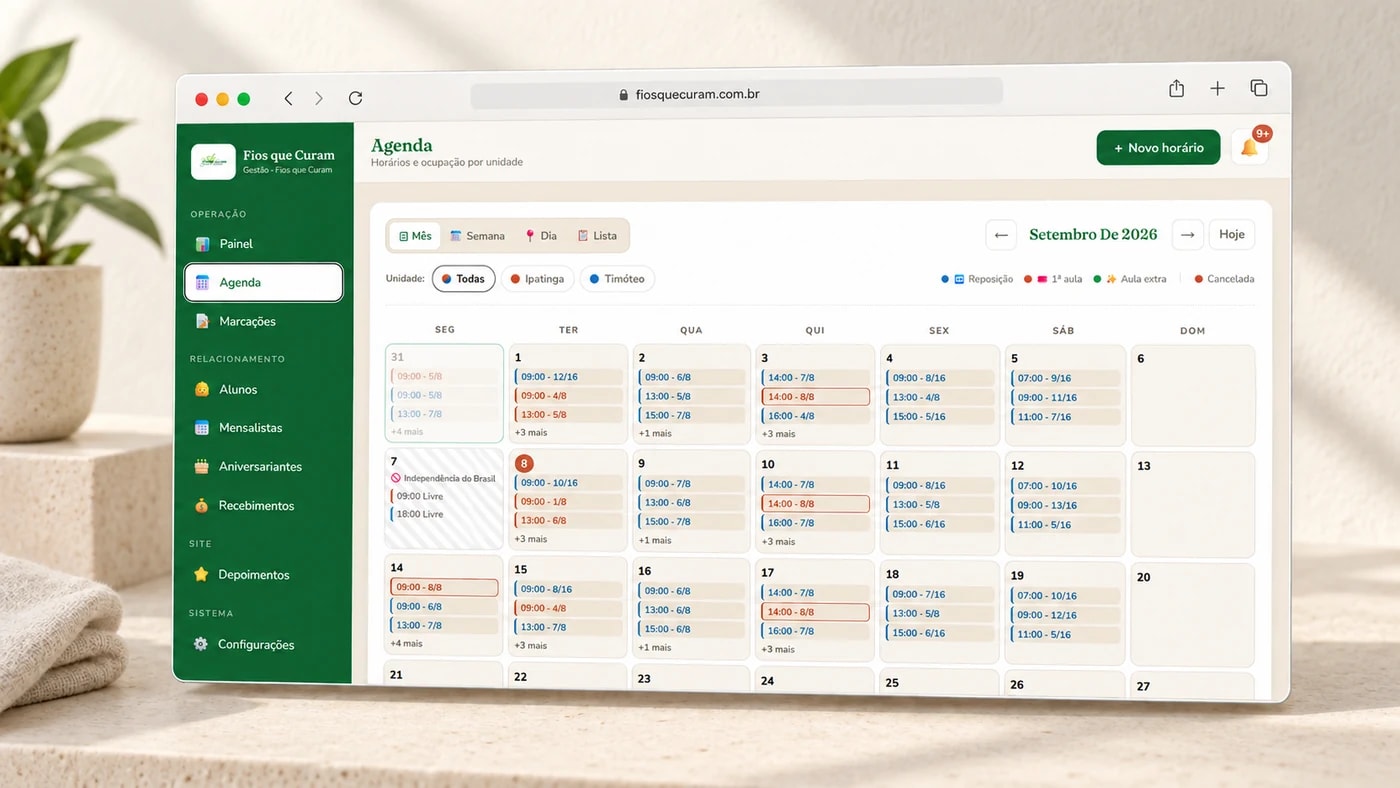The image size is (1400, 788).
Task: Reload the page in browser
Action: [355, 98]
